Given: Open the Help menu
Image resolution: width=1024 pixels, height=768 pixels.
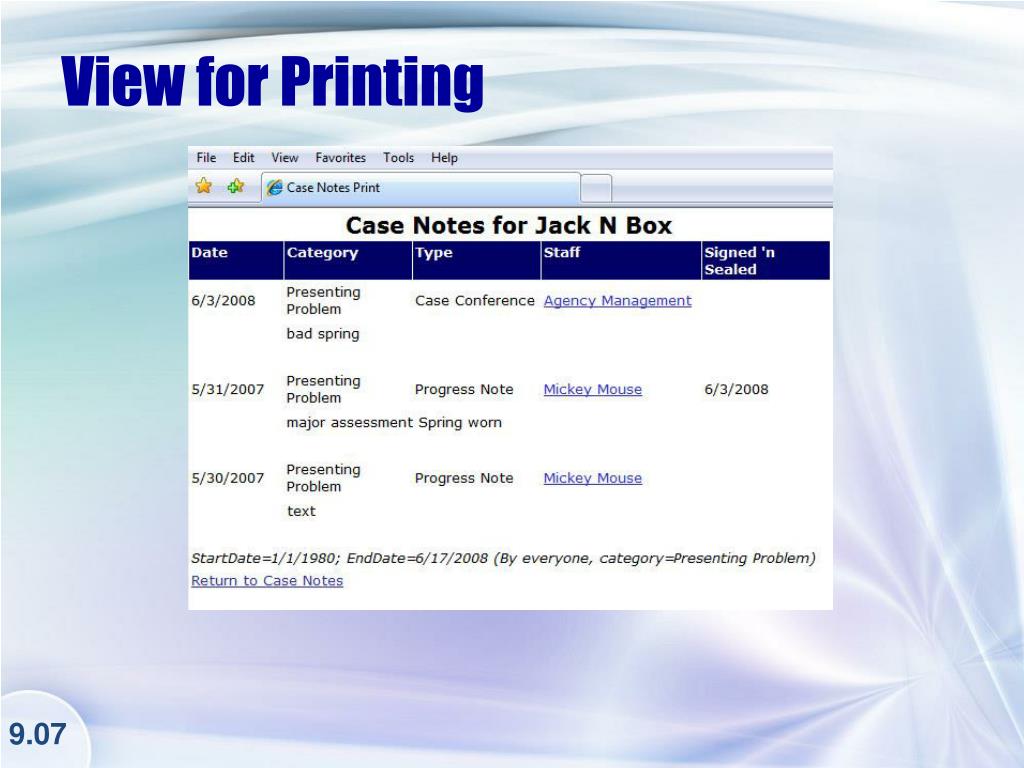Looking at the screenshot, I should pos(444,157).
